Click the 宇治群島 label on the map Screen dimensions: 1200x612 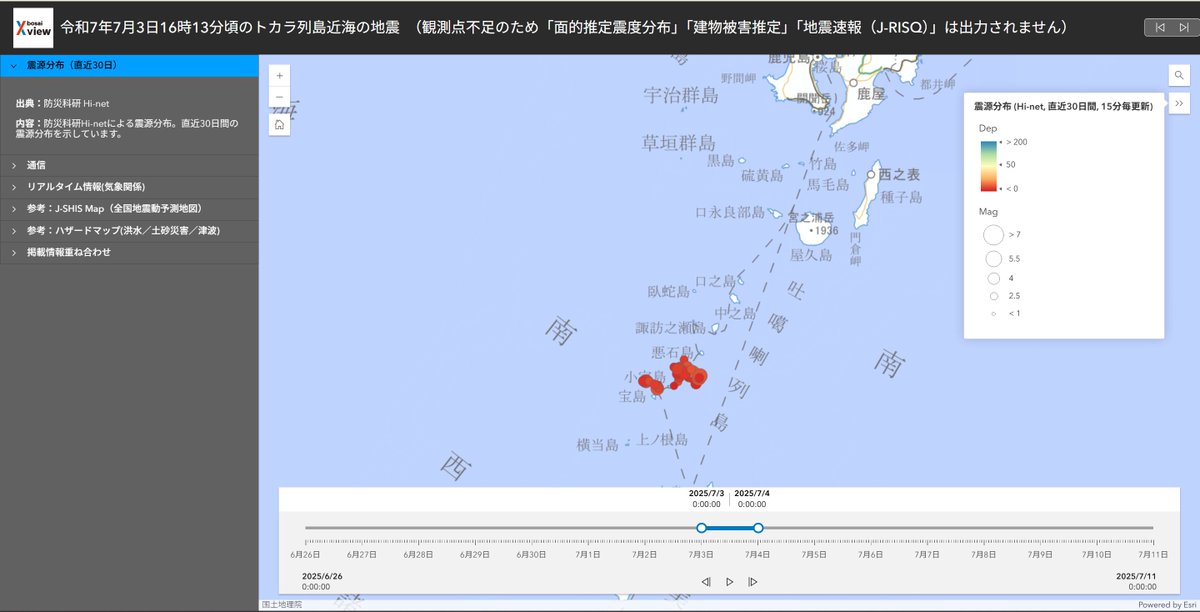click(680, 95)
